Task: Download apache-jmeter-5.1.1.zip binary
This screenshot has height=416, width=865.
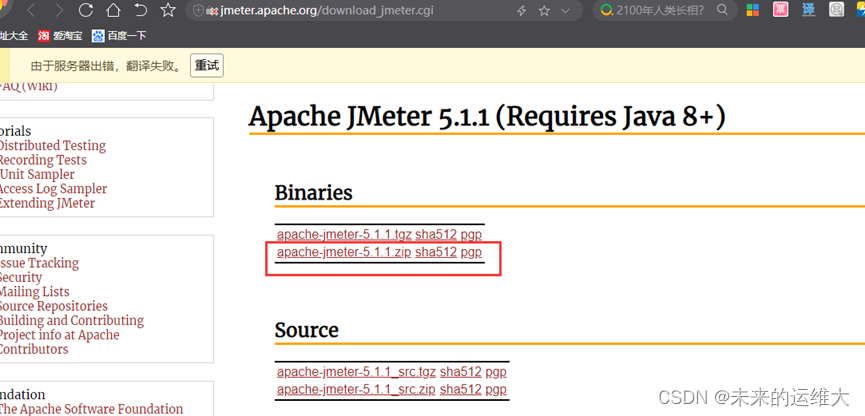Action: [344, 252]
